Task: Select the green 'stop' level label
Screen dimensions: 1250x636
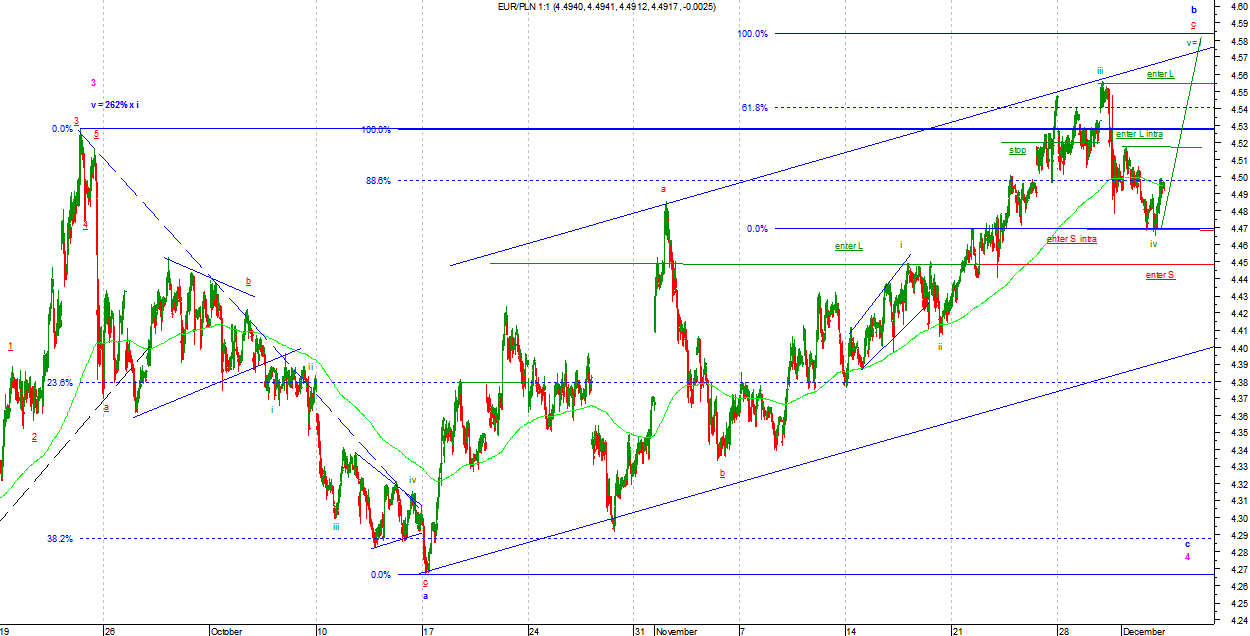Action: coord(1017,151)
